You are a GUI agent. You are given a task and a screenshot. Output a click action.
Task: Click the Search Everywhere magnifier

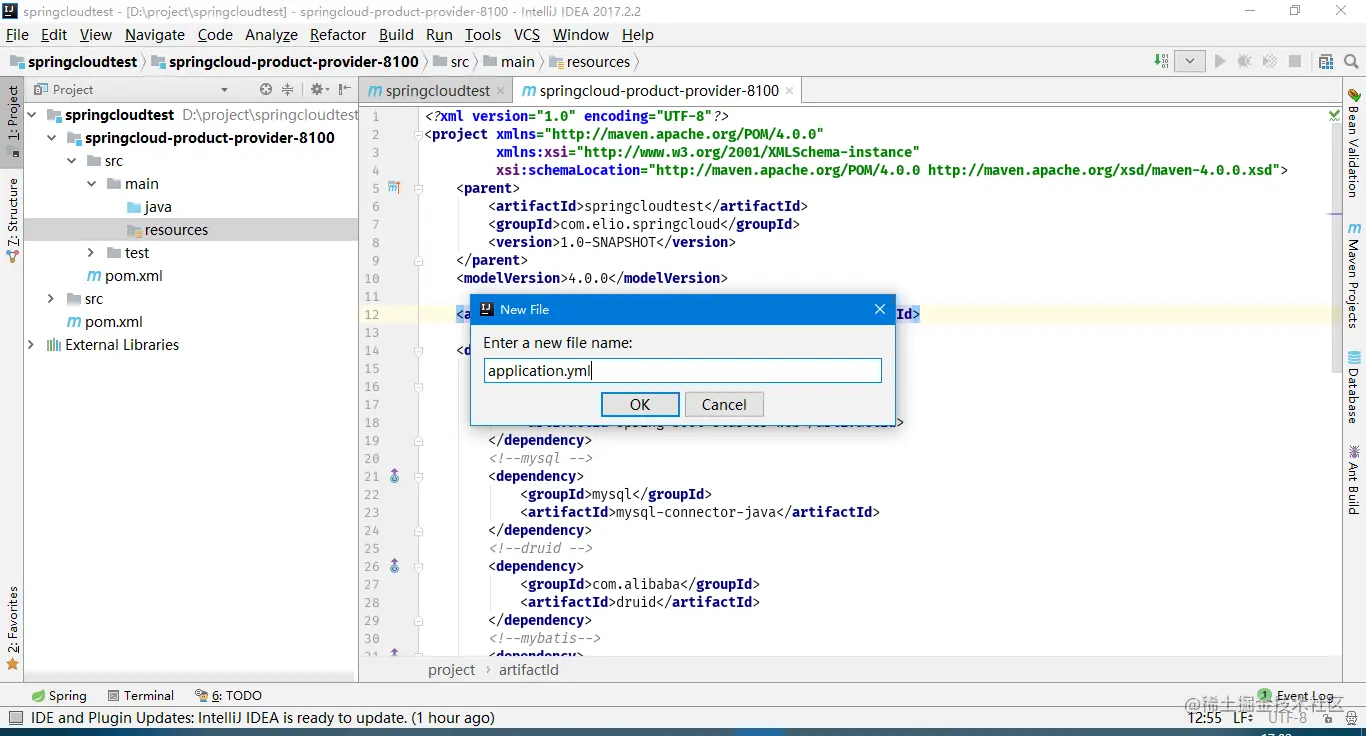pos(1351,61)
